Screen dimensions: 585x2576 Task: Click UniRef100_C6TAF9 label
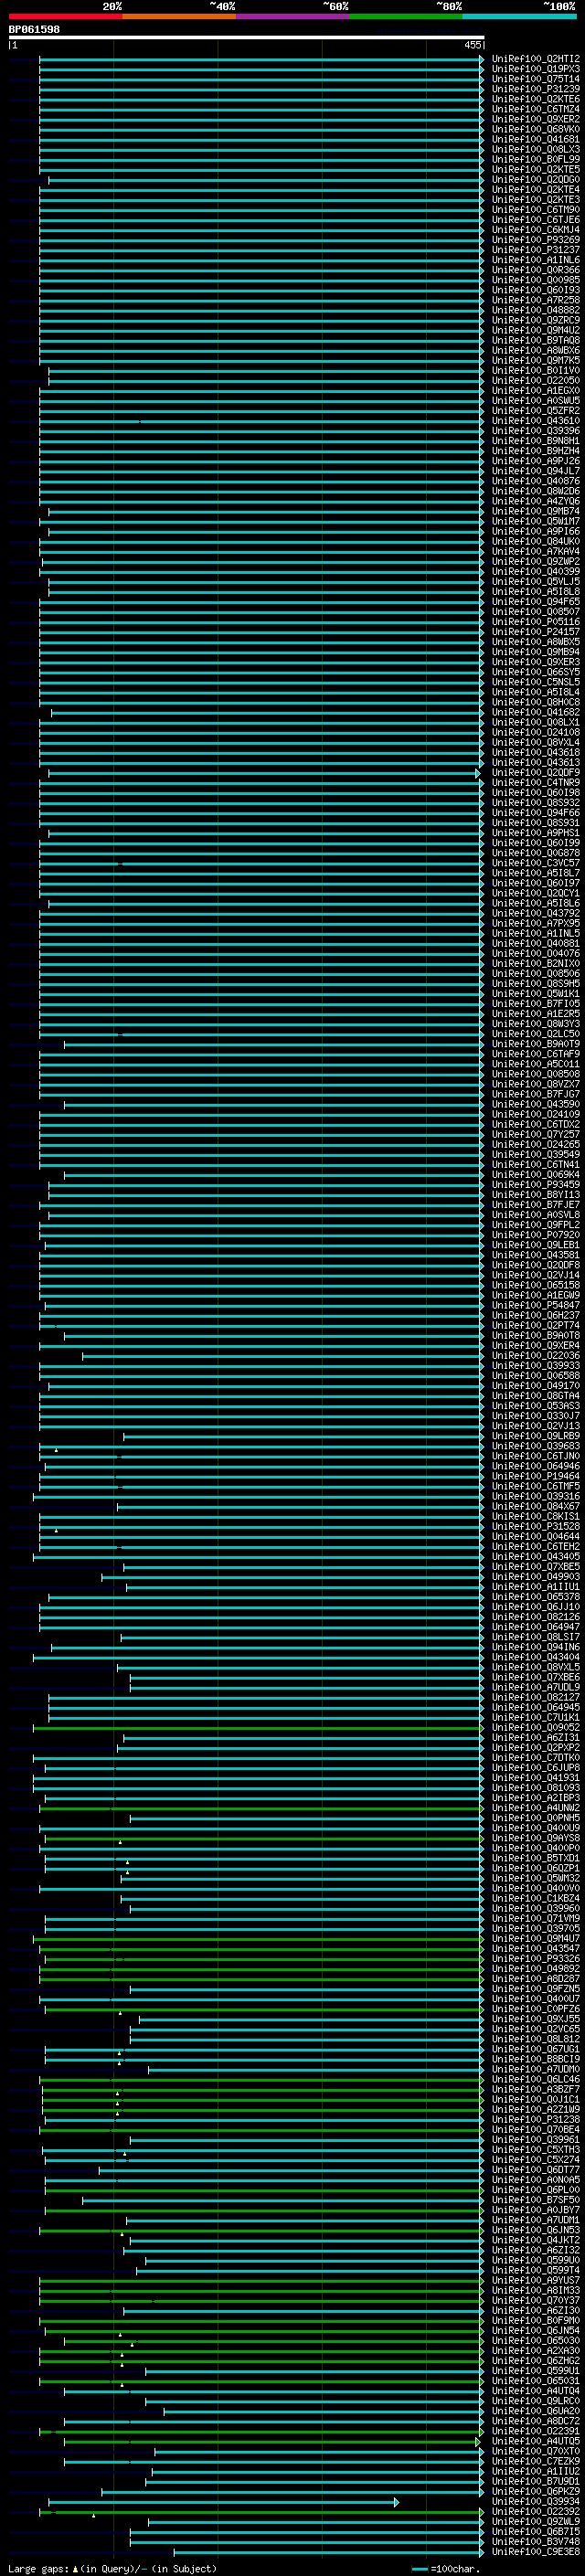click(x=536, y=1054)
